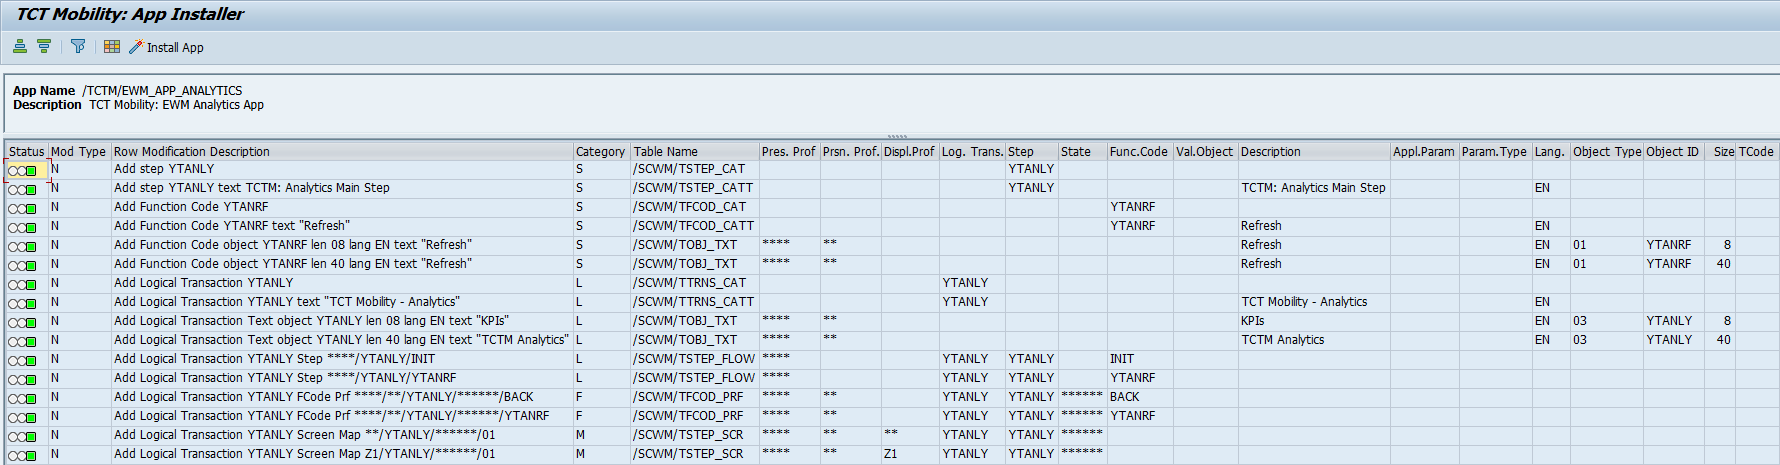Click the BACK function code cell
The height and width of the screenshot is (465, 1780).
point(1125,397)
